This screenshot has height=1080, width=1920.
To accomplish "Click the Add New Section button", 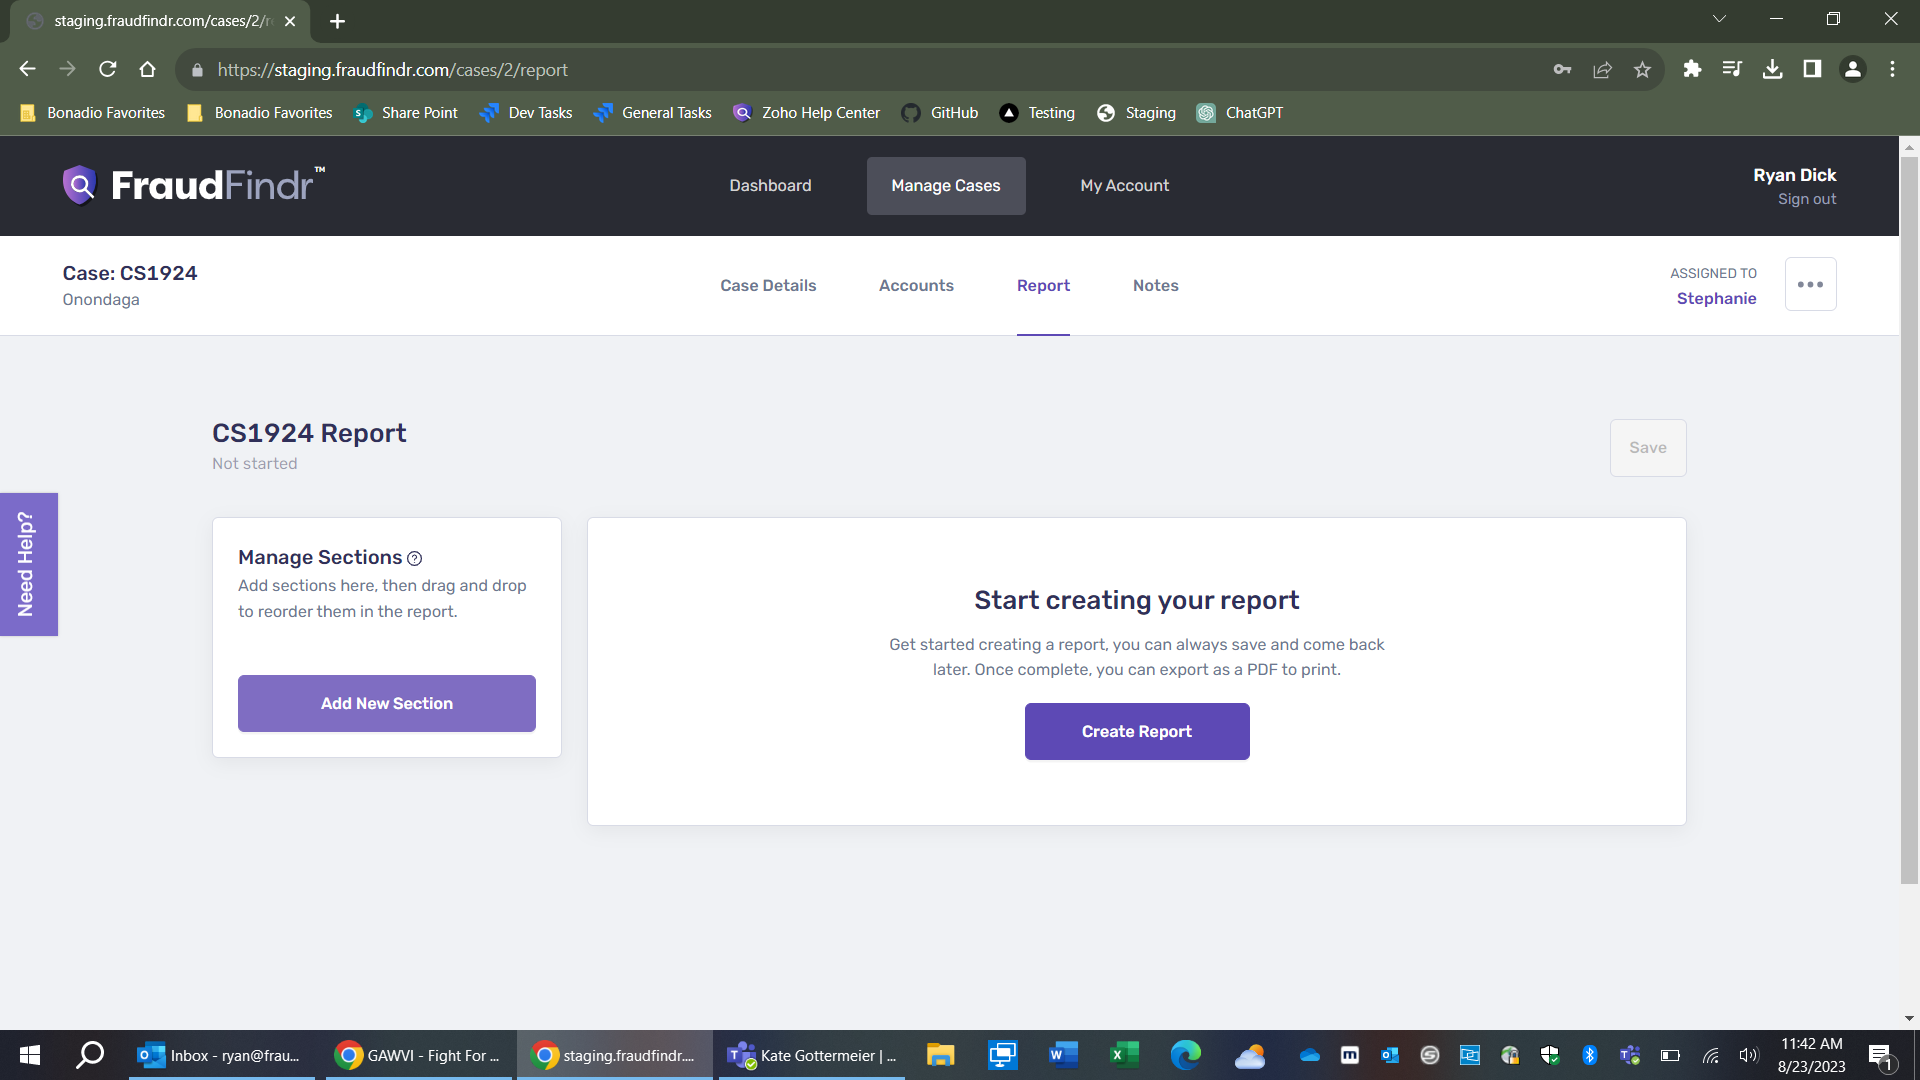I will (387, 704).
